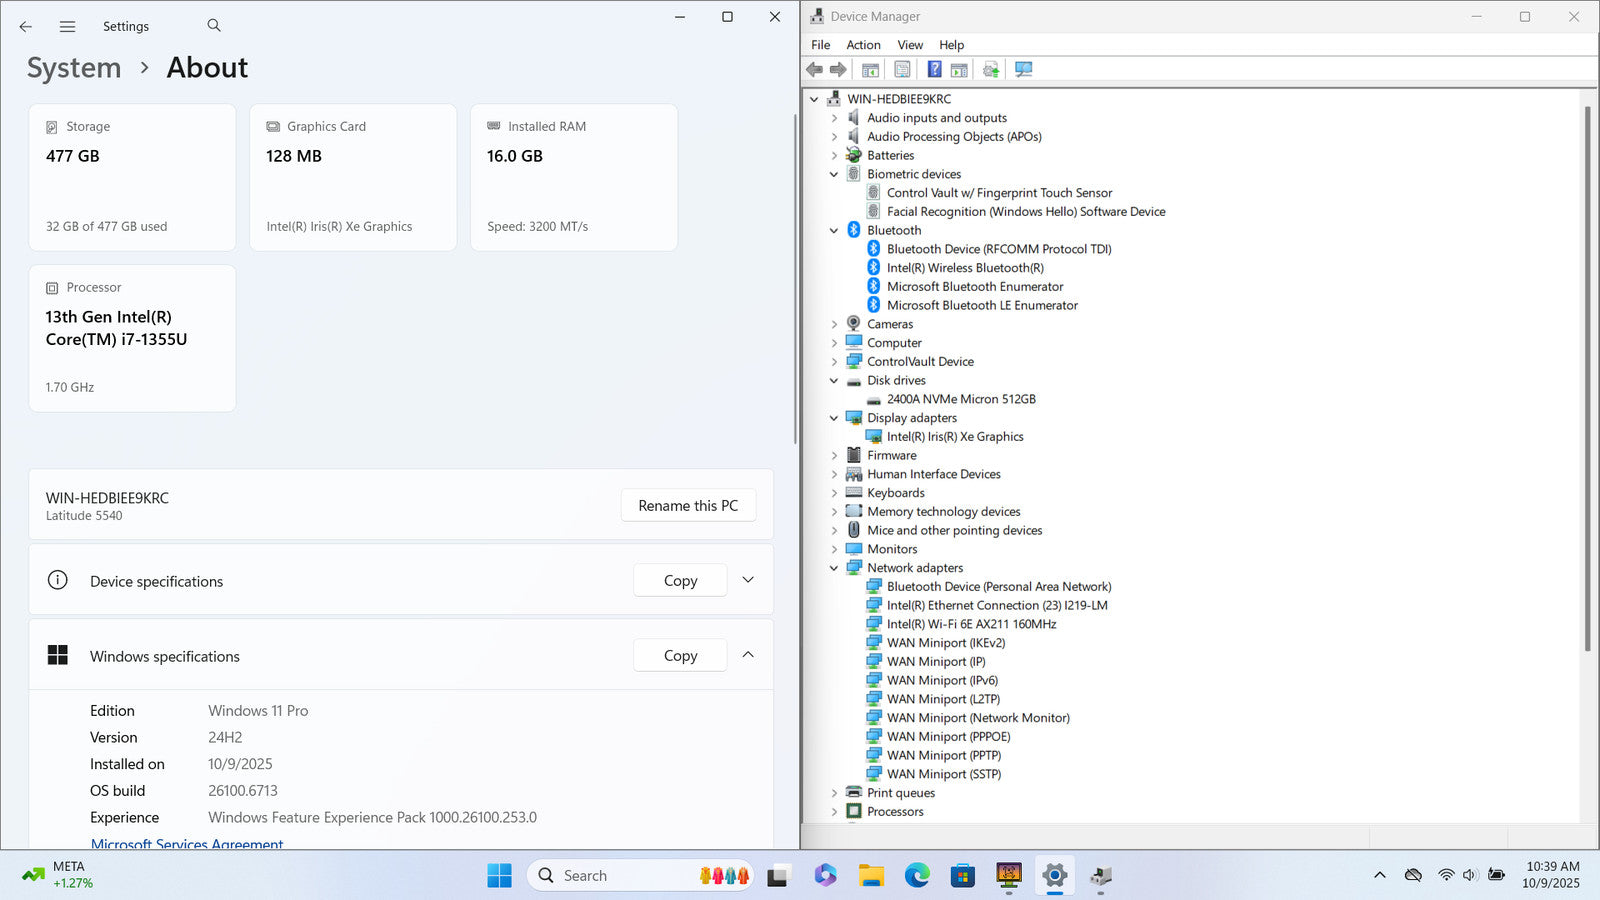Collapse the Network adapters node
Image resolution: width=1600 pixels, height=900 pixels.
click(834, 568)
